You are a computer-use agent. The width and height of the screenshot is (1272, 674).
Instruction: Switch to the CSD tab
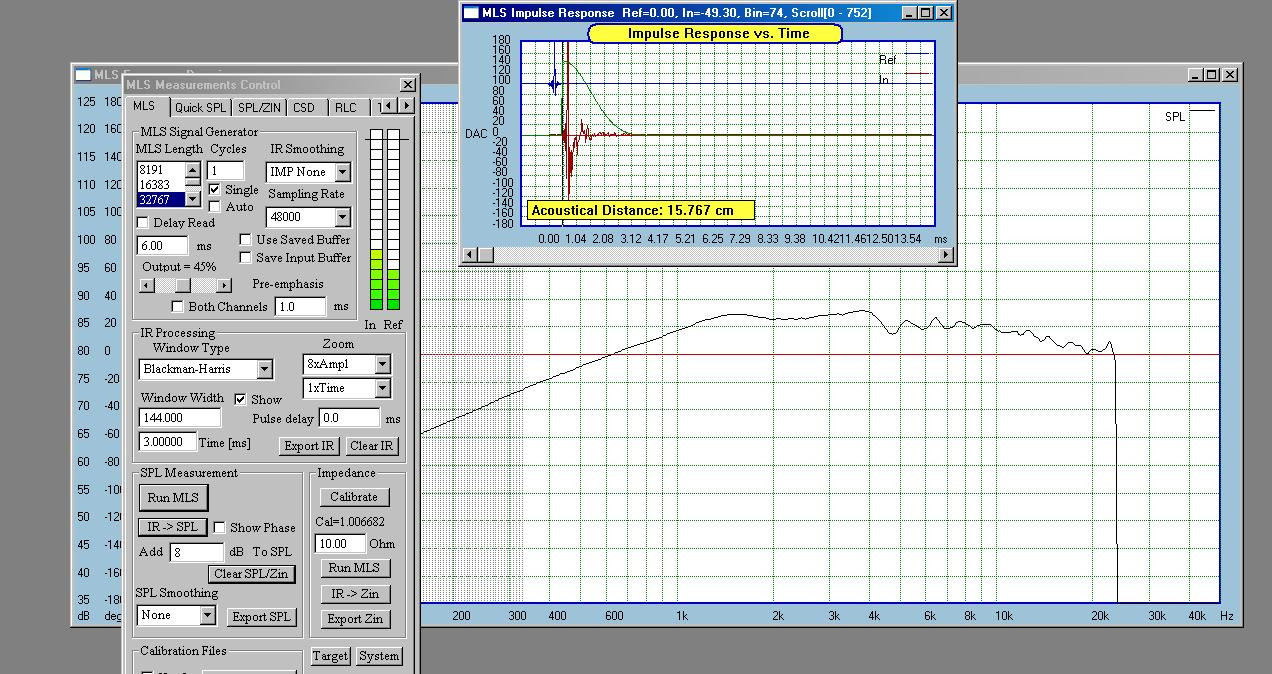(304, 108)
